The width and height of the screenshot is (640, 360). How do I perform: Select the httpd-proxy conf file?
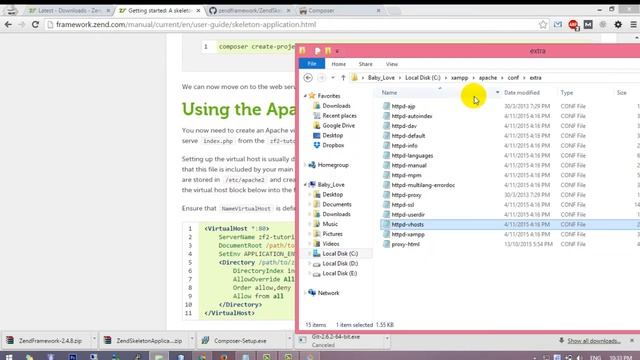pyautogui.click(x=406, y=195)
